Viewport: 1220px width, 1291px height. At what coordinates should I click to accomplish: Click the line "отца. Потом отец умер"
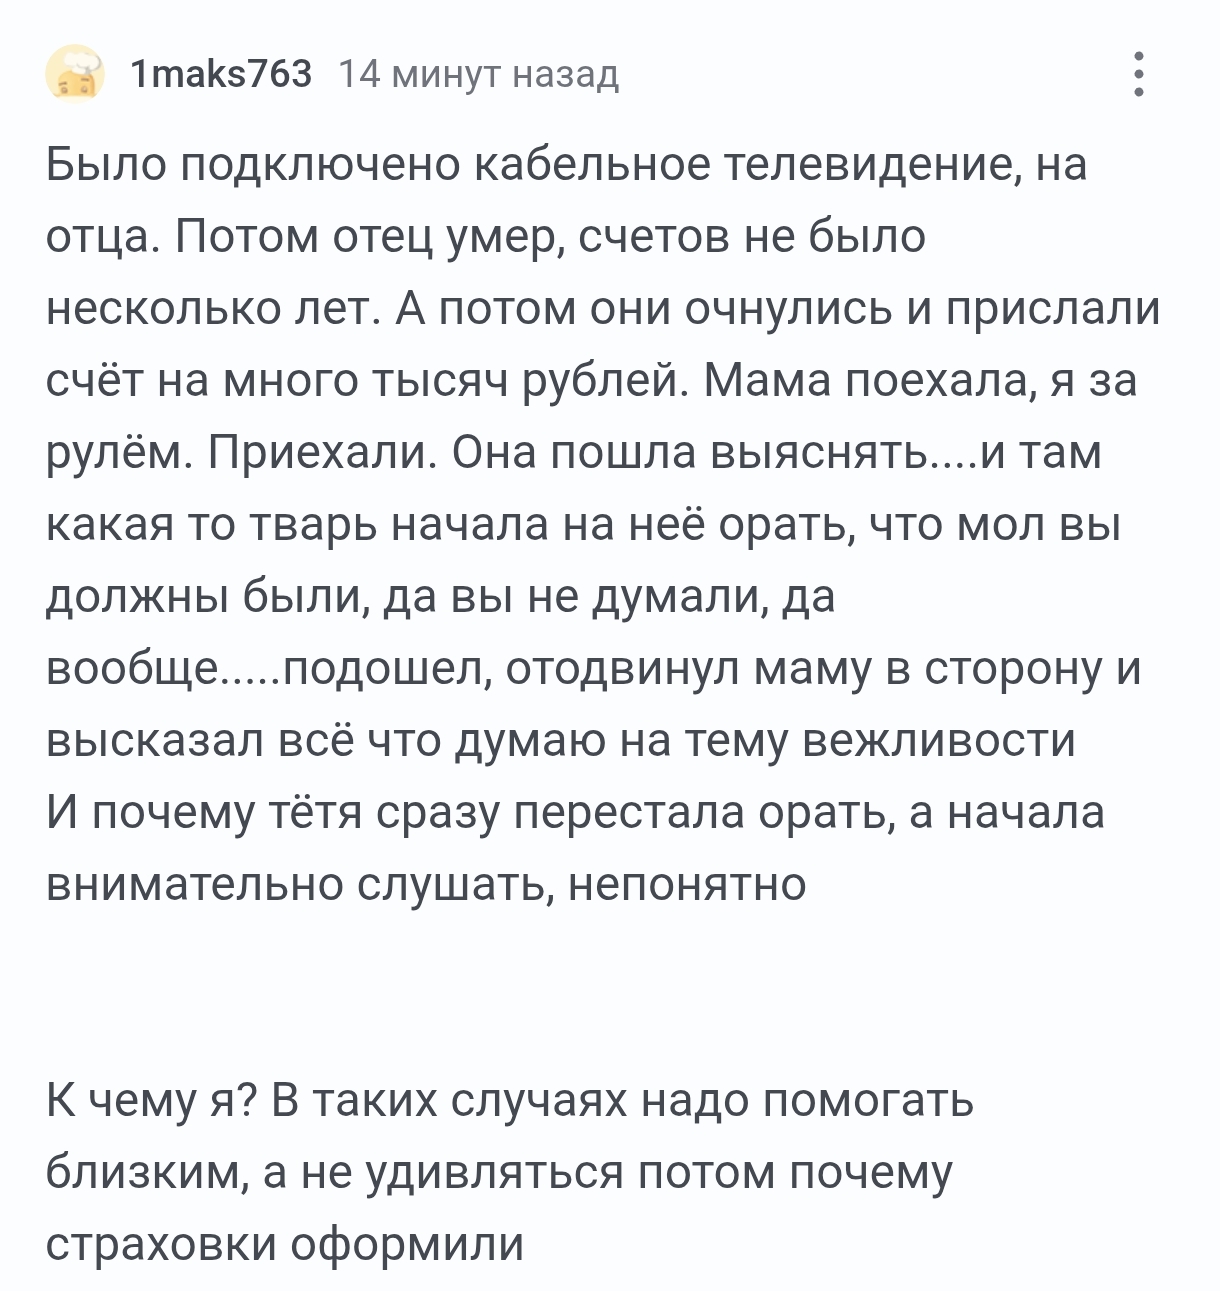[486, 237]
